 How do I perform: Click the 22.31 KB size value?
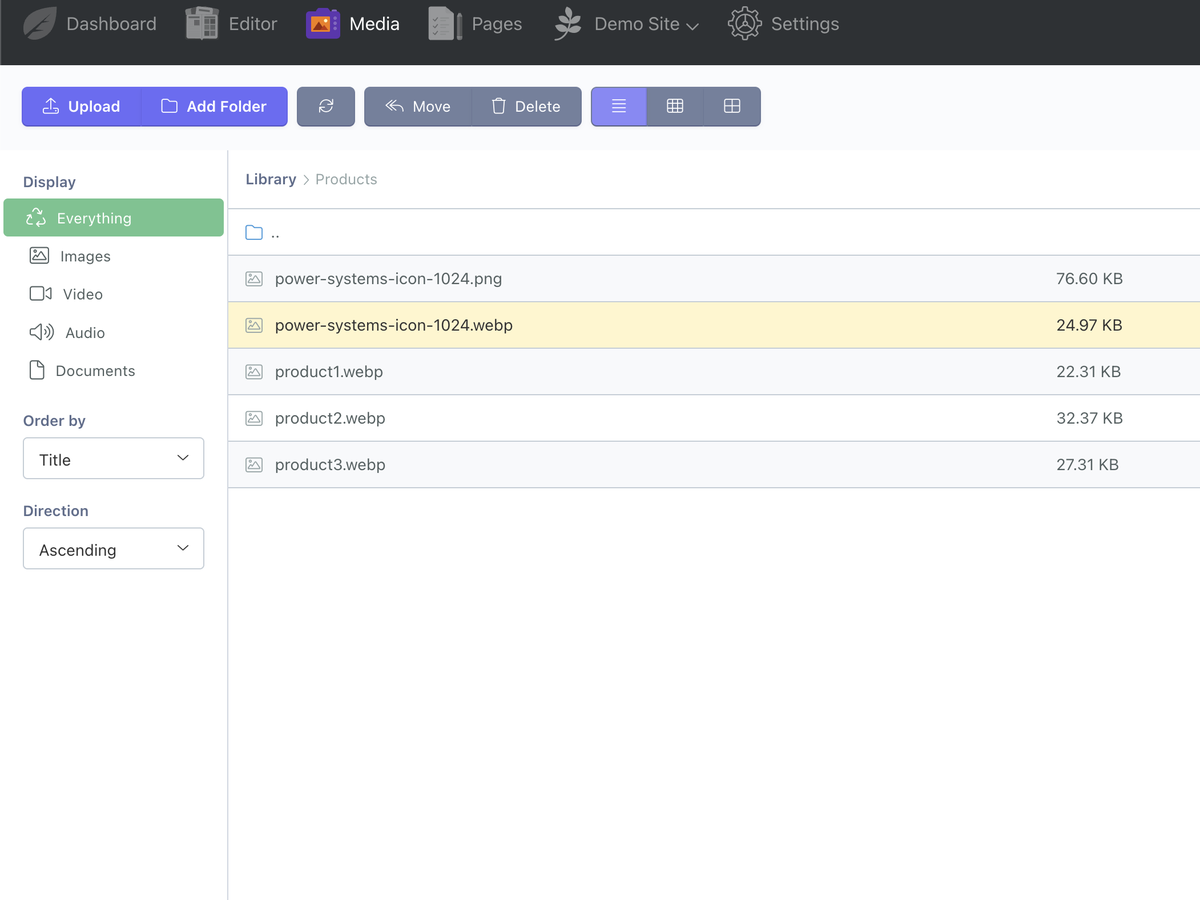[x=1088, y=372]
